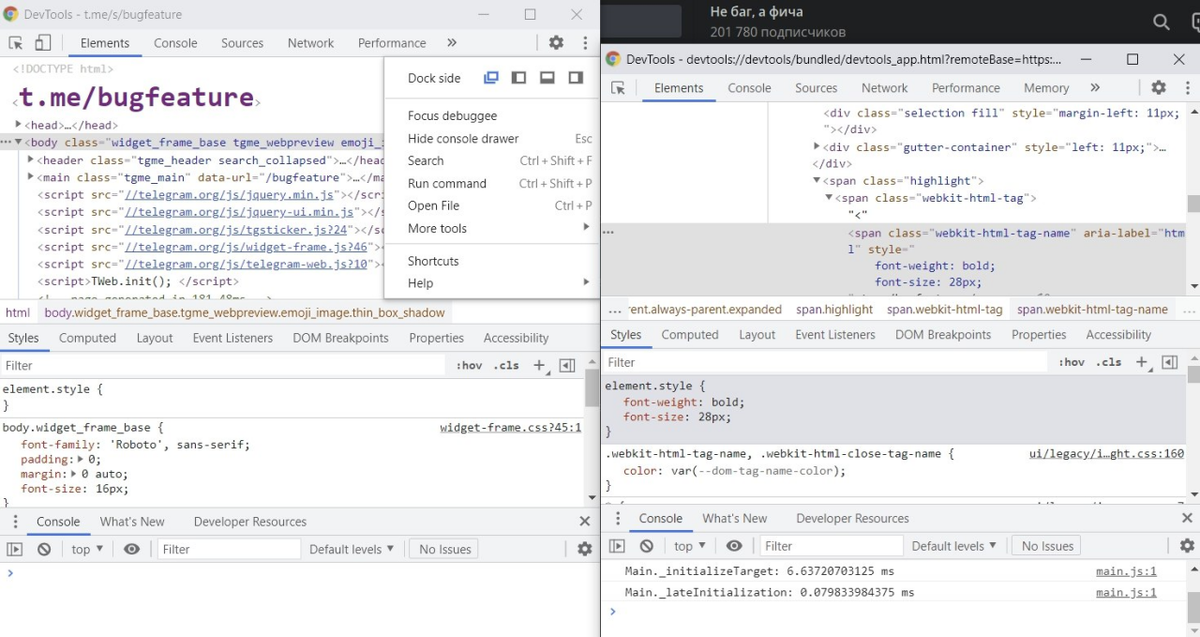The width and height of the screenshot is (1200, 637).
Task: Toggle computed styles sidebar in right Styles pane
Action: tap(1170, 362)
